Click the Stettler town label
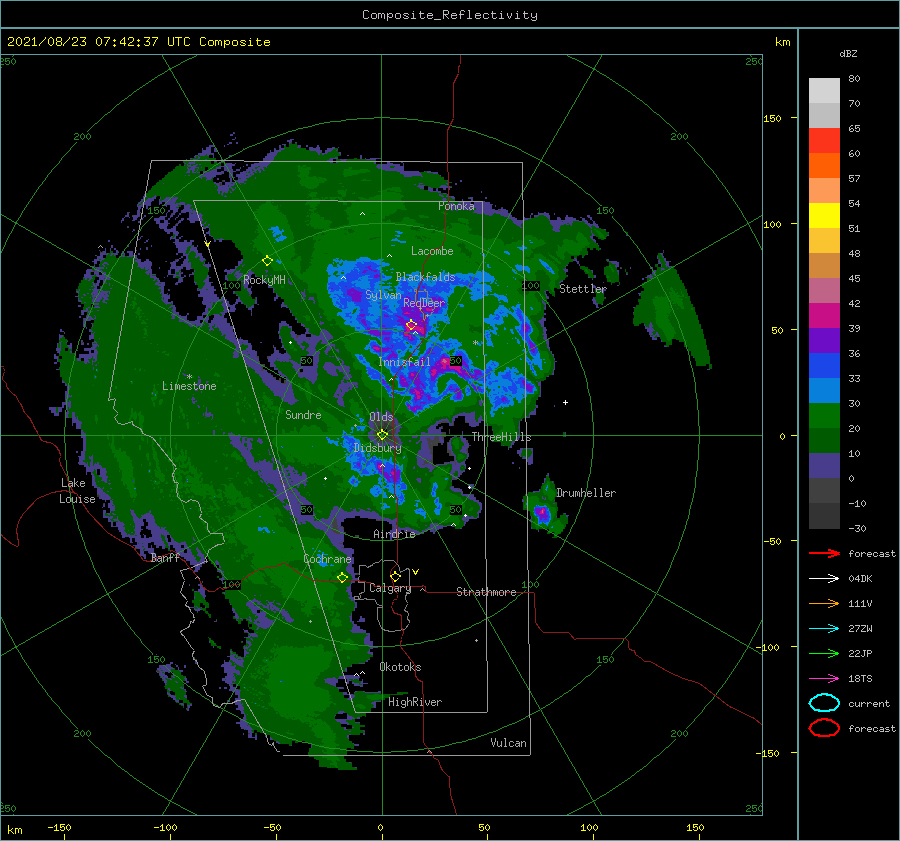 (x=583, y=289)
